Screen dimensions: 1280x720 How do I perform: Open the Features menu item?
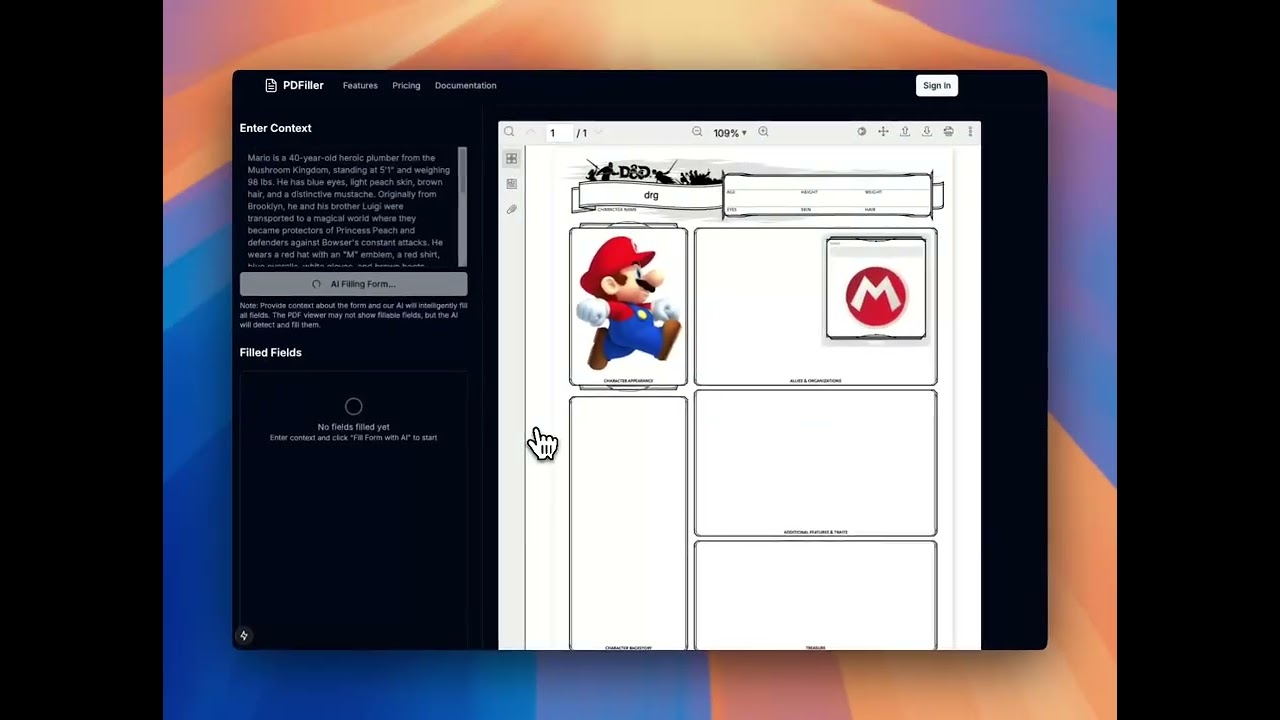[360, 86]
